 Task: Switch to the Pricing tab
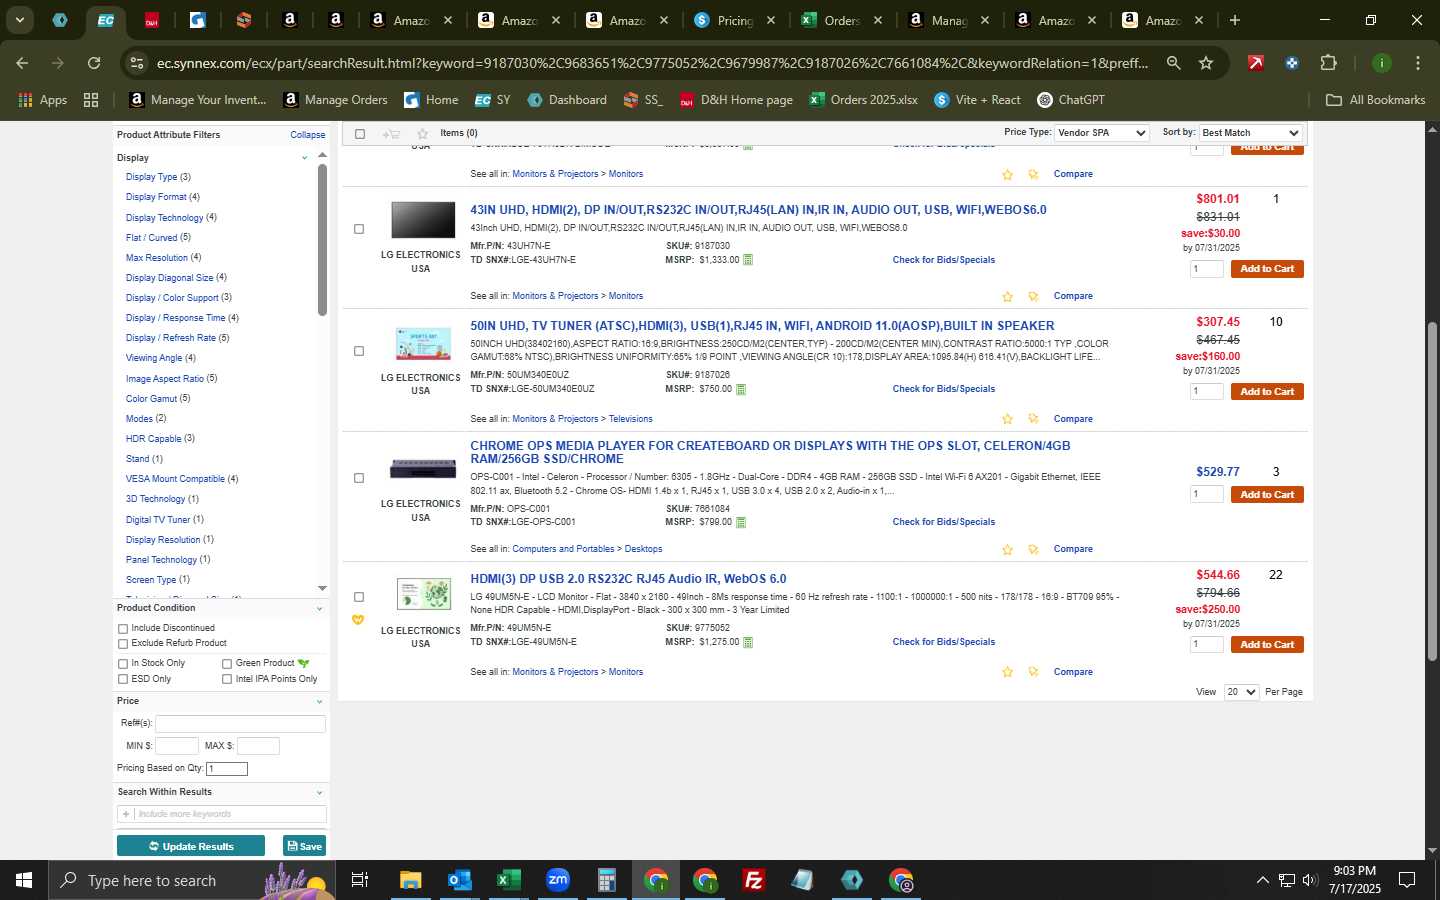(x=736, y=20)
